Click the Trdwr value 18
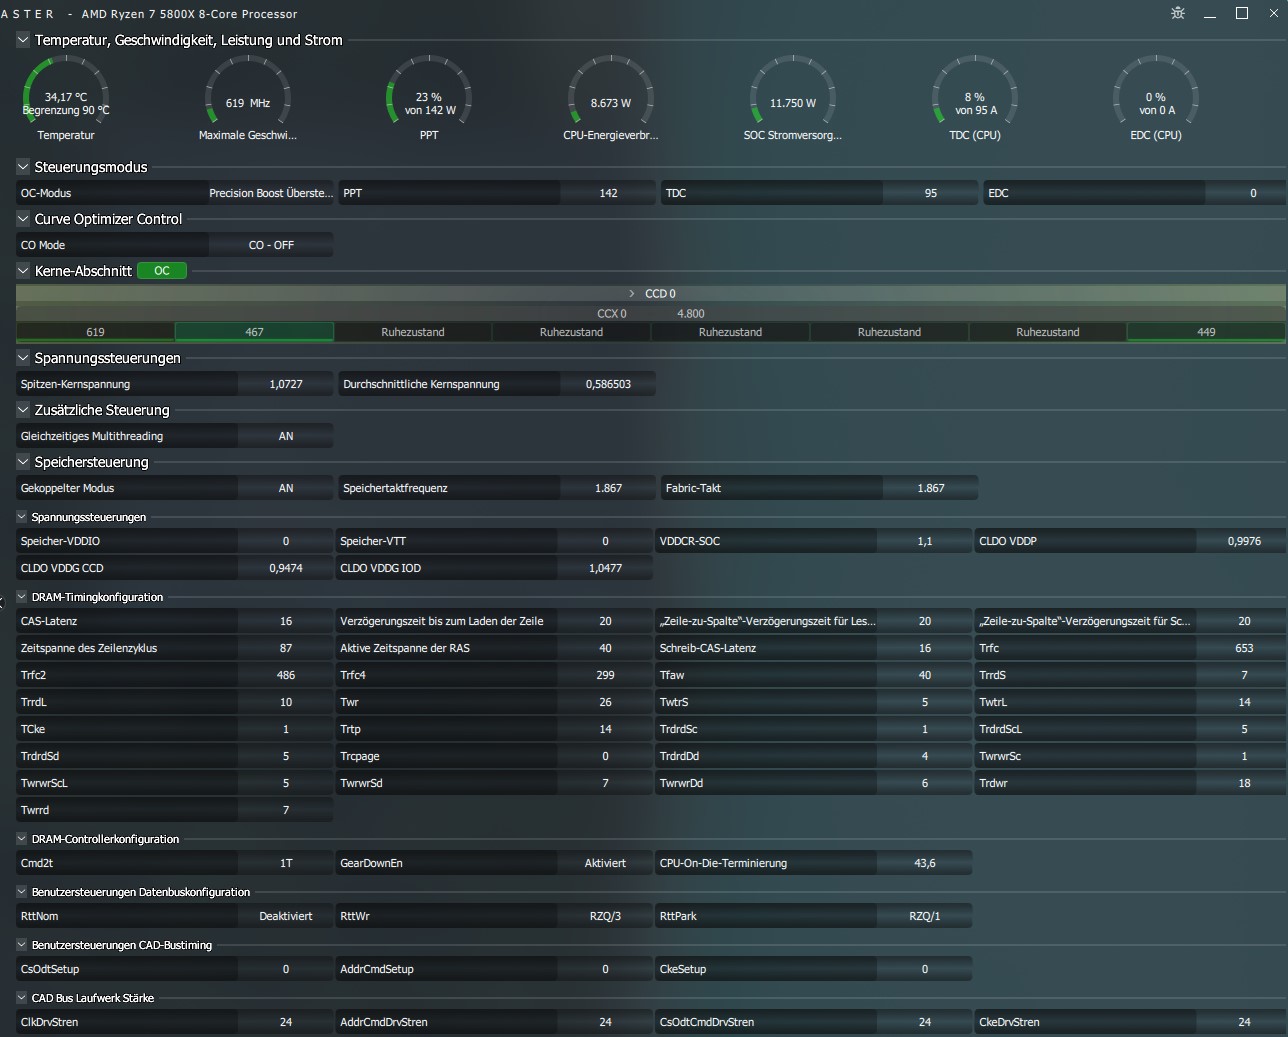This screenshot has height=1037, width=1288. pyautogui.click(x=1241, y=783)
